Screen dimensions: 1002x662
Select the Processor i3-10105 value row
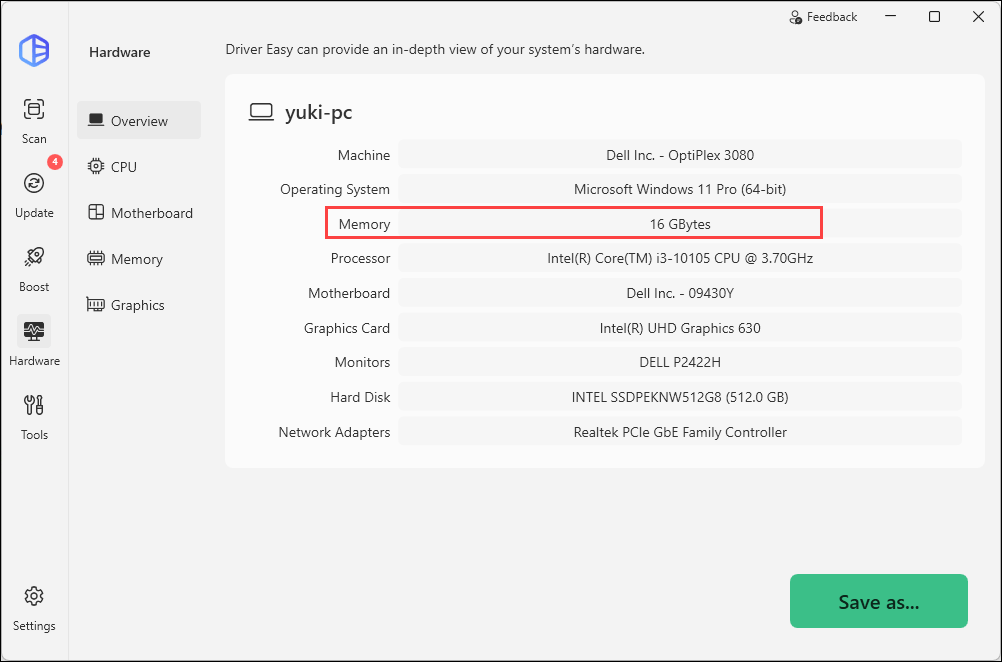click(x=679, y=259)
